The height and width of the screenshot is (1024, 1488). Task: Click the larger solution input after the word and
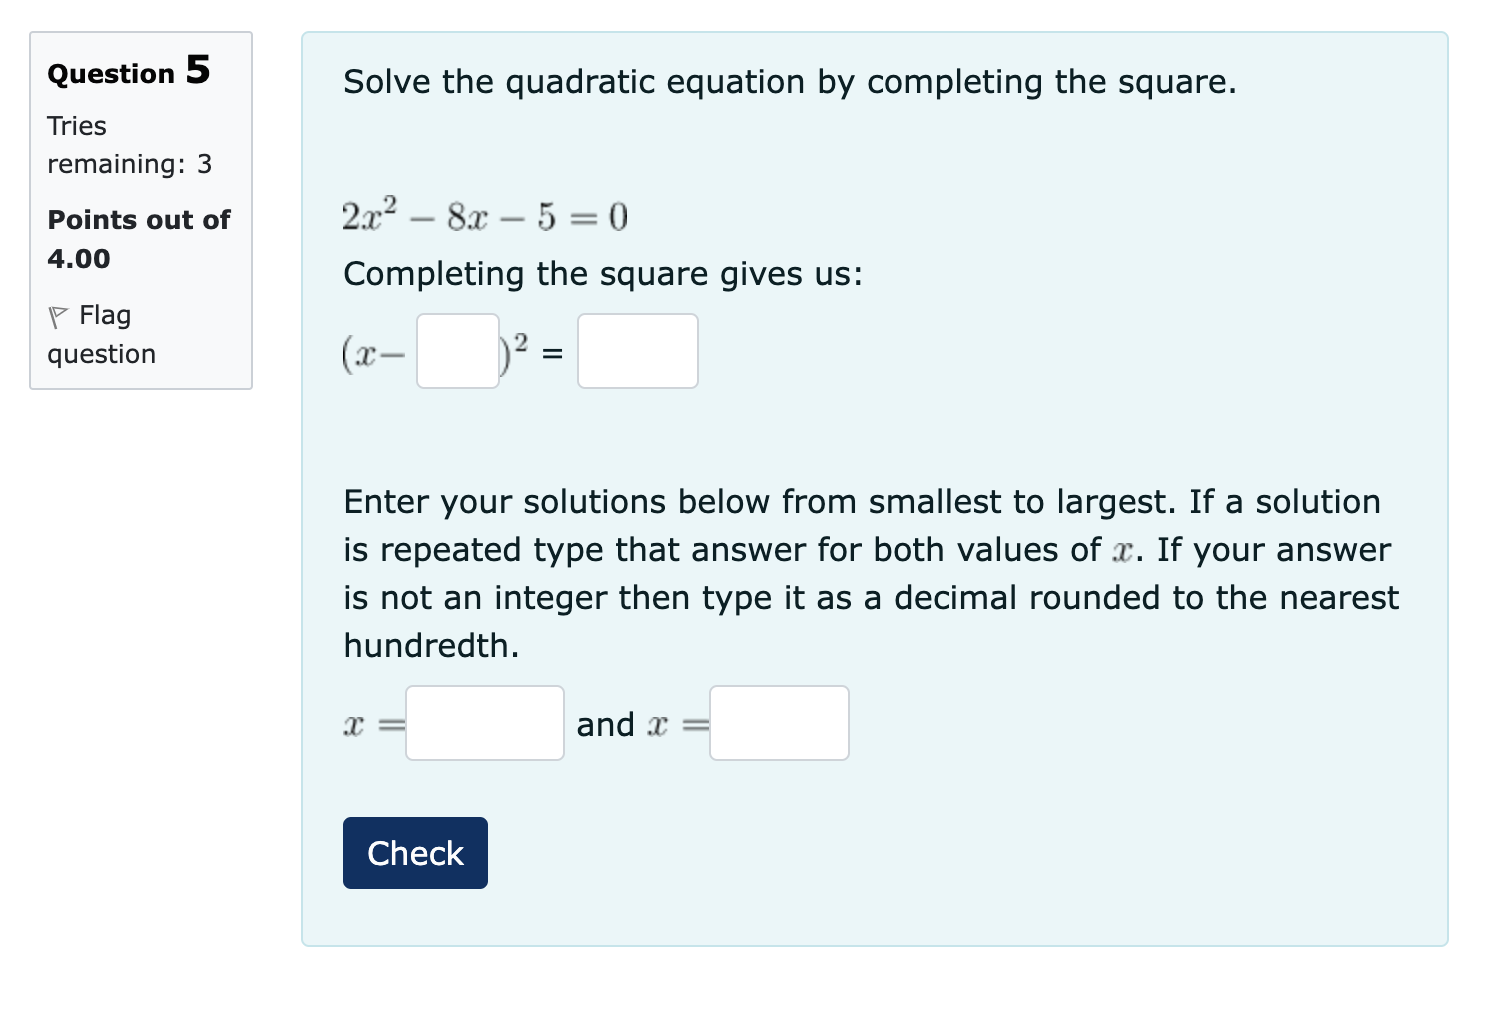778,722
